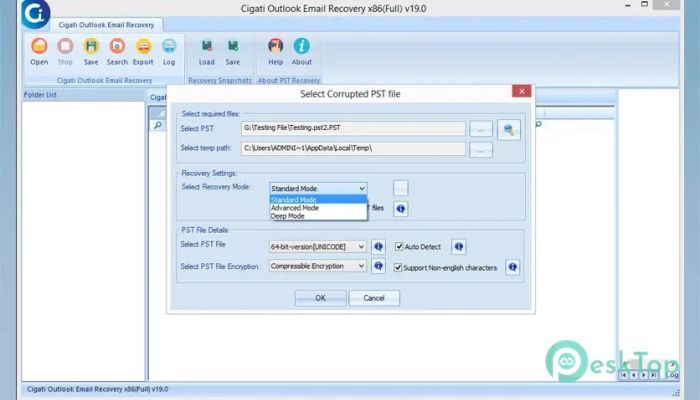Viewport: 700px width, 400px height.
Task: Open a PST file with the Open icon
Action: coord(39,52)
